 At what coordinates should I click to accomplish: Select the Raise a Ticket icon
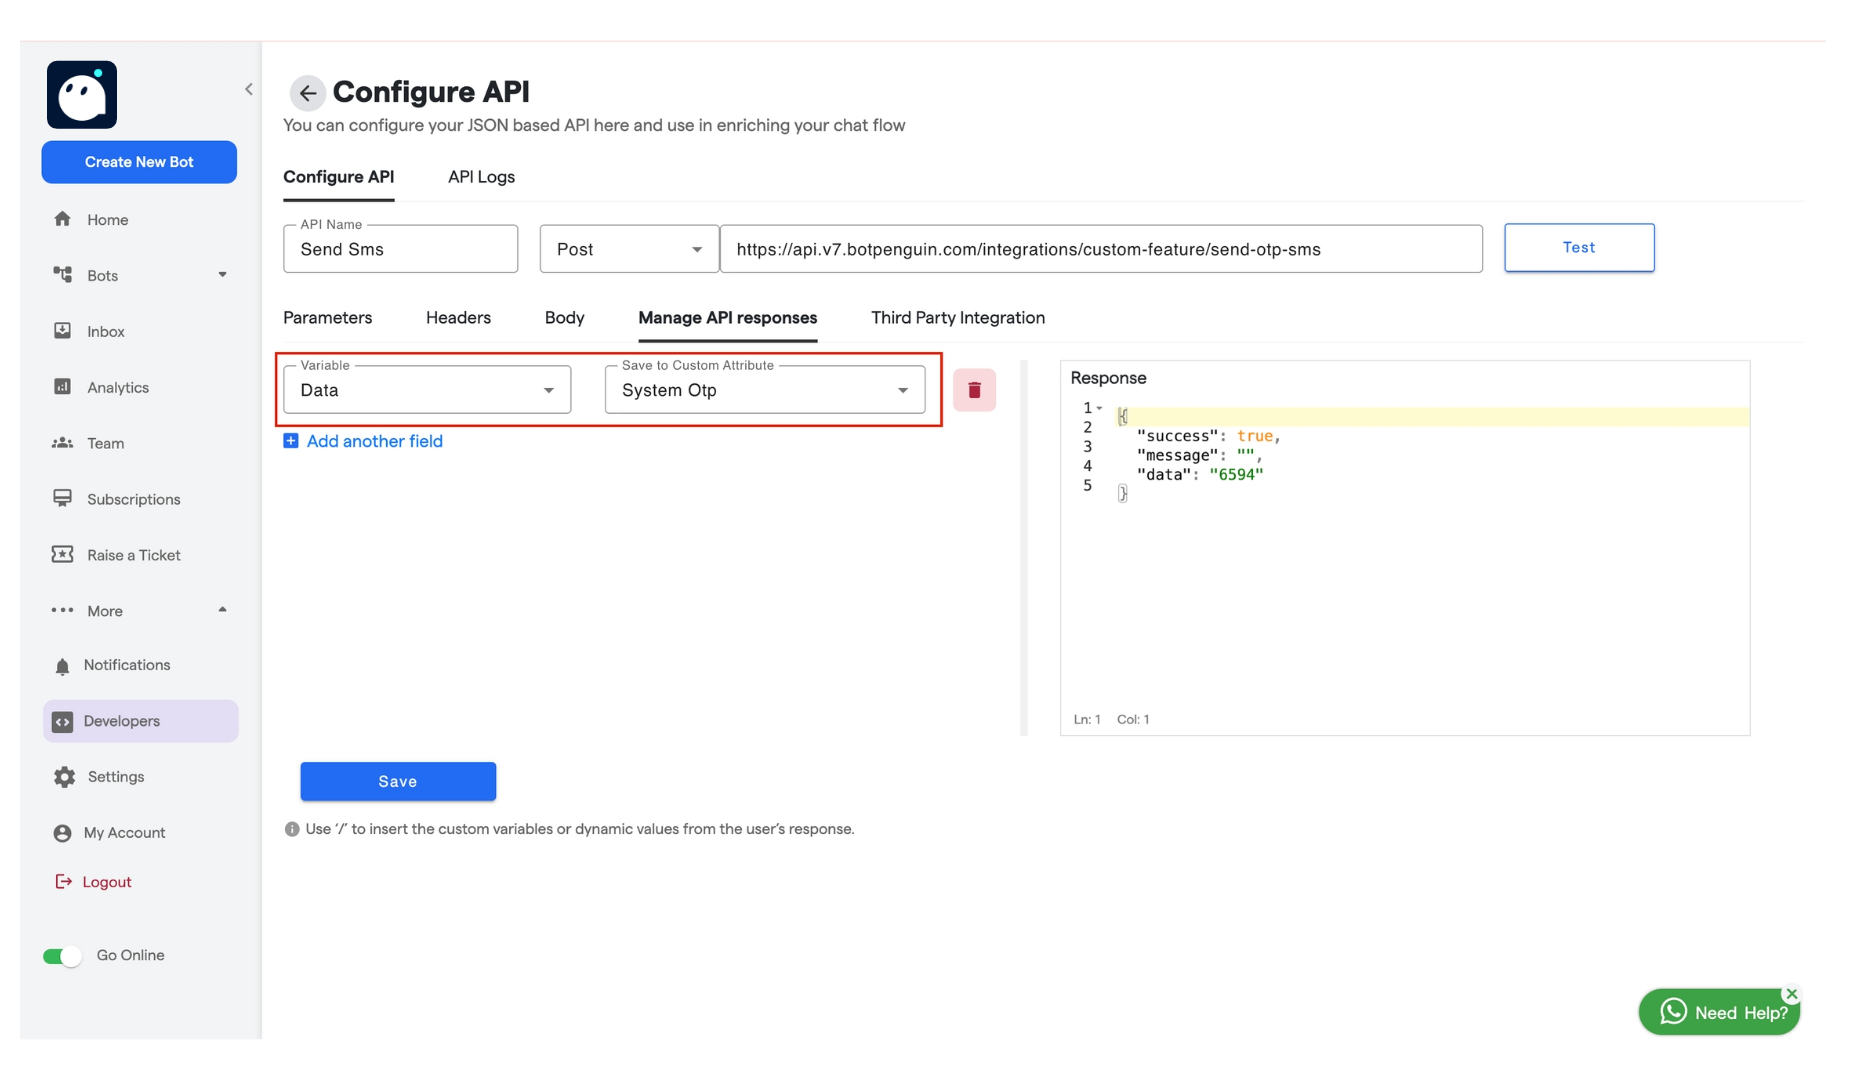pyautogui.click(x=62, y=555)
